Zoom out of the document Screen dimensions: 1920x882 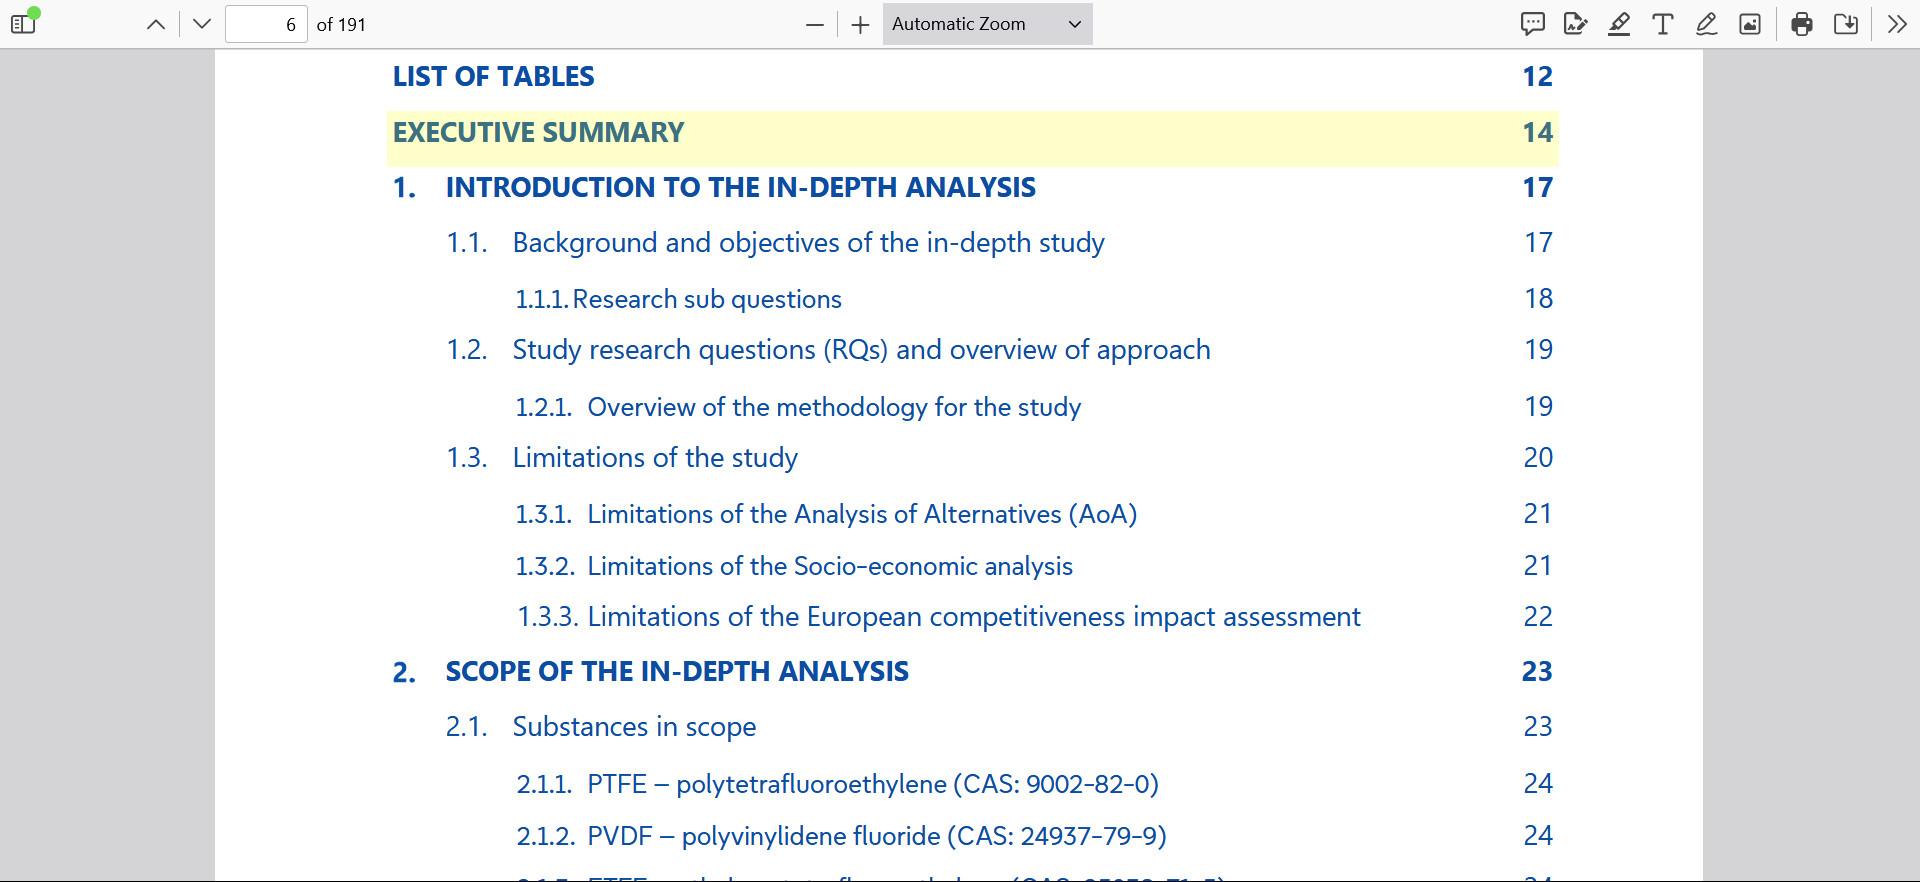[815, 25]
